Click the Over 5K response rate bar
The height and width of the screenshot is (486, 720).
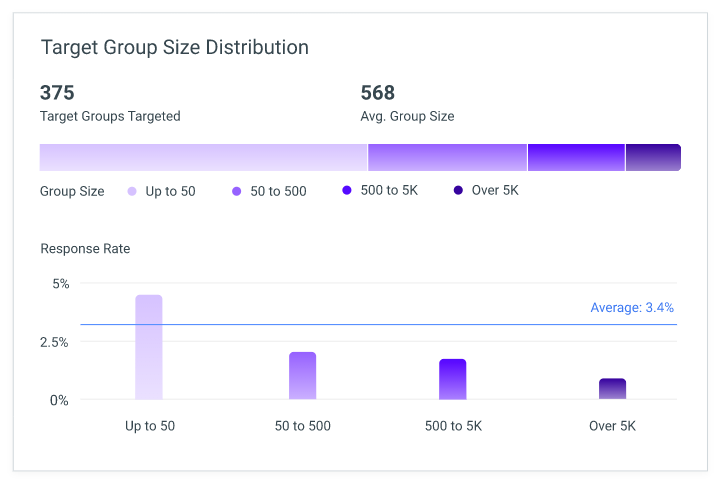[613, 389]
